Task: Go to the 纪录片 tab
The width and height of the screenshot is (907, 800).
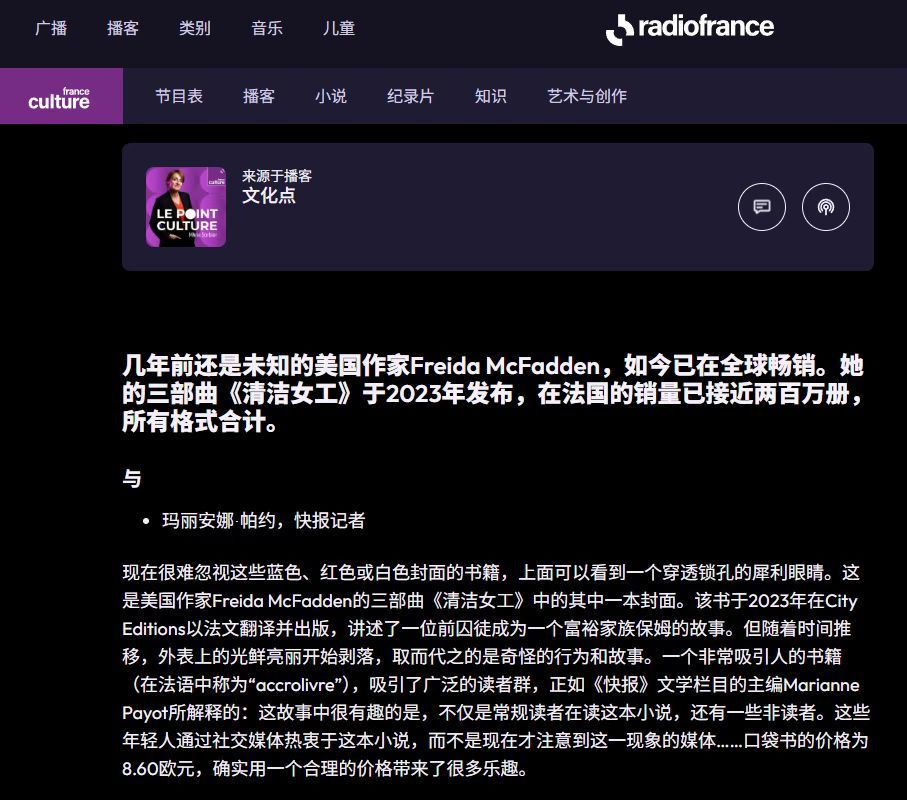Action: (411, 96)
